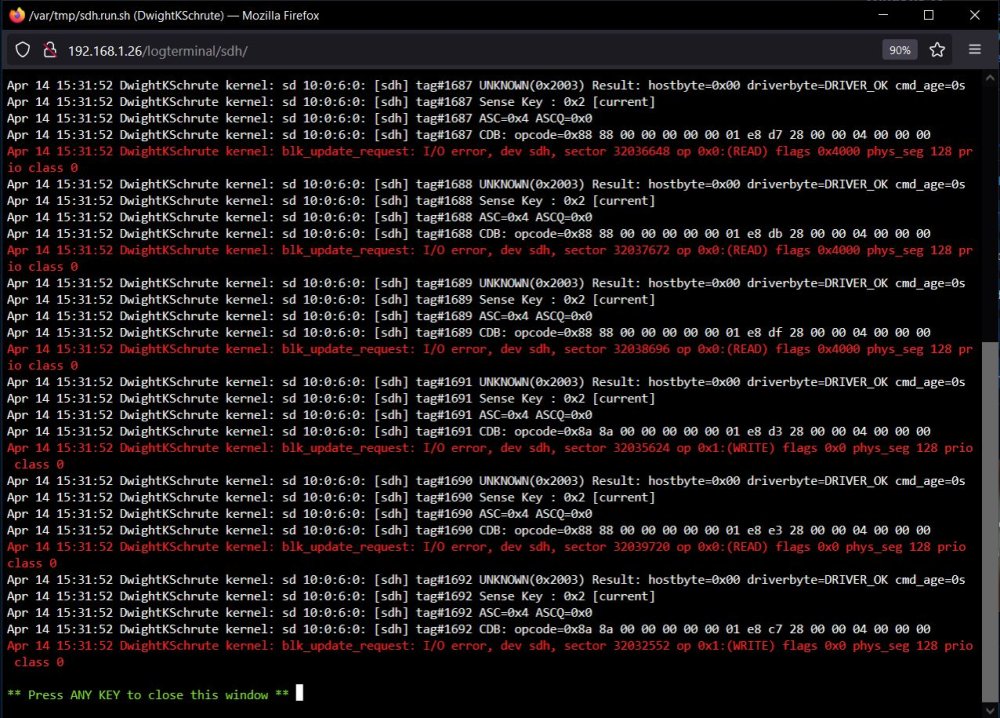Click the tag#1690 UNKNOWN(0x2003) Result line
The width and height of the screenshot is (1000, 718).
(486, 481)
